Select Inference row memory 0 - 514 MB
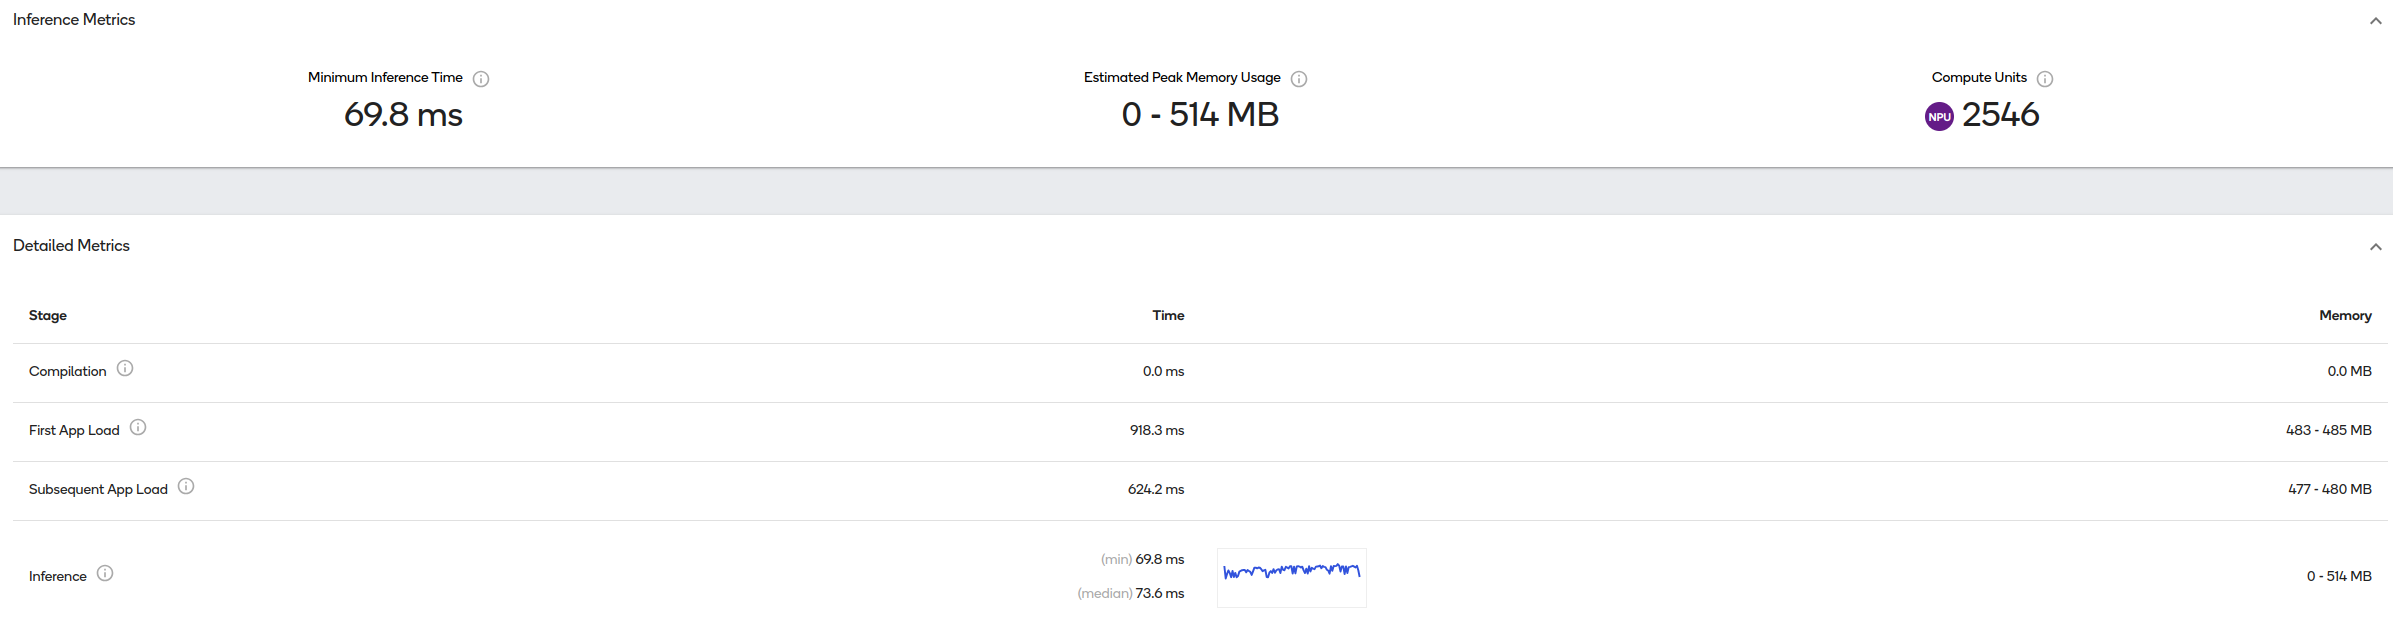 [x=2339, y=576]
